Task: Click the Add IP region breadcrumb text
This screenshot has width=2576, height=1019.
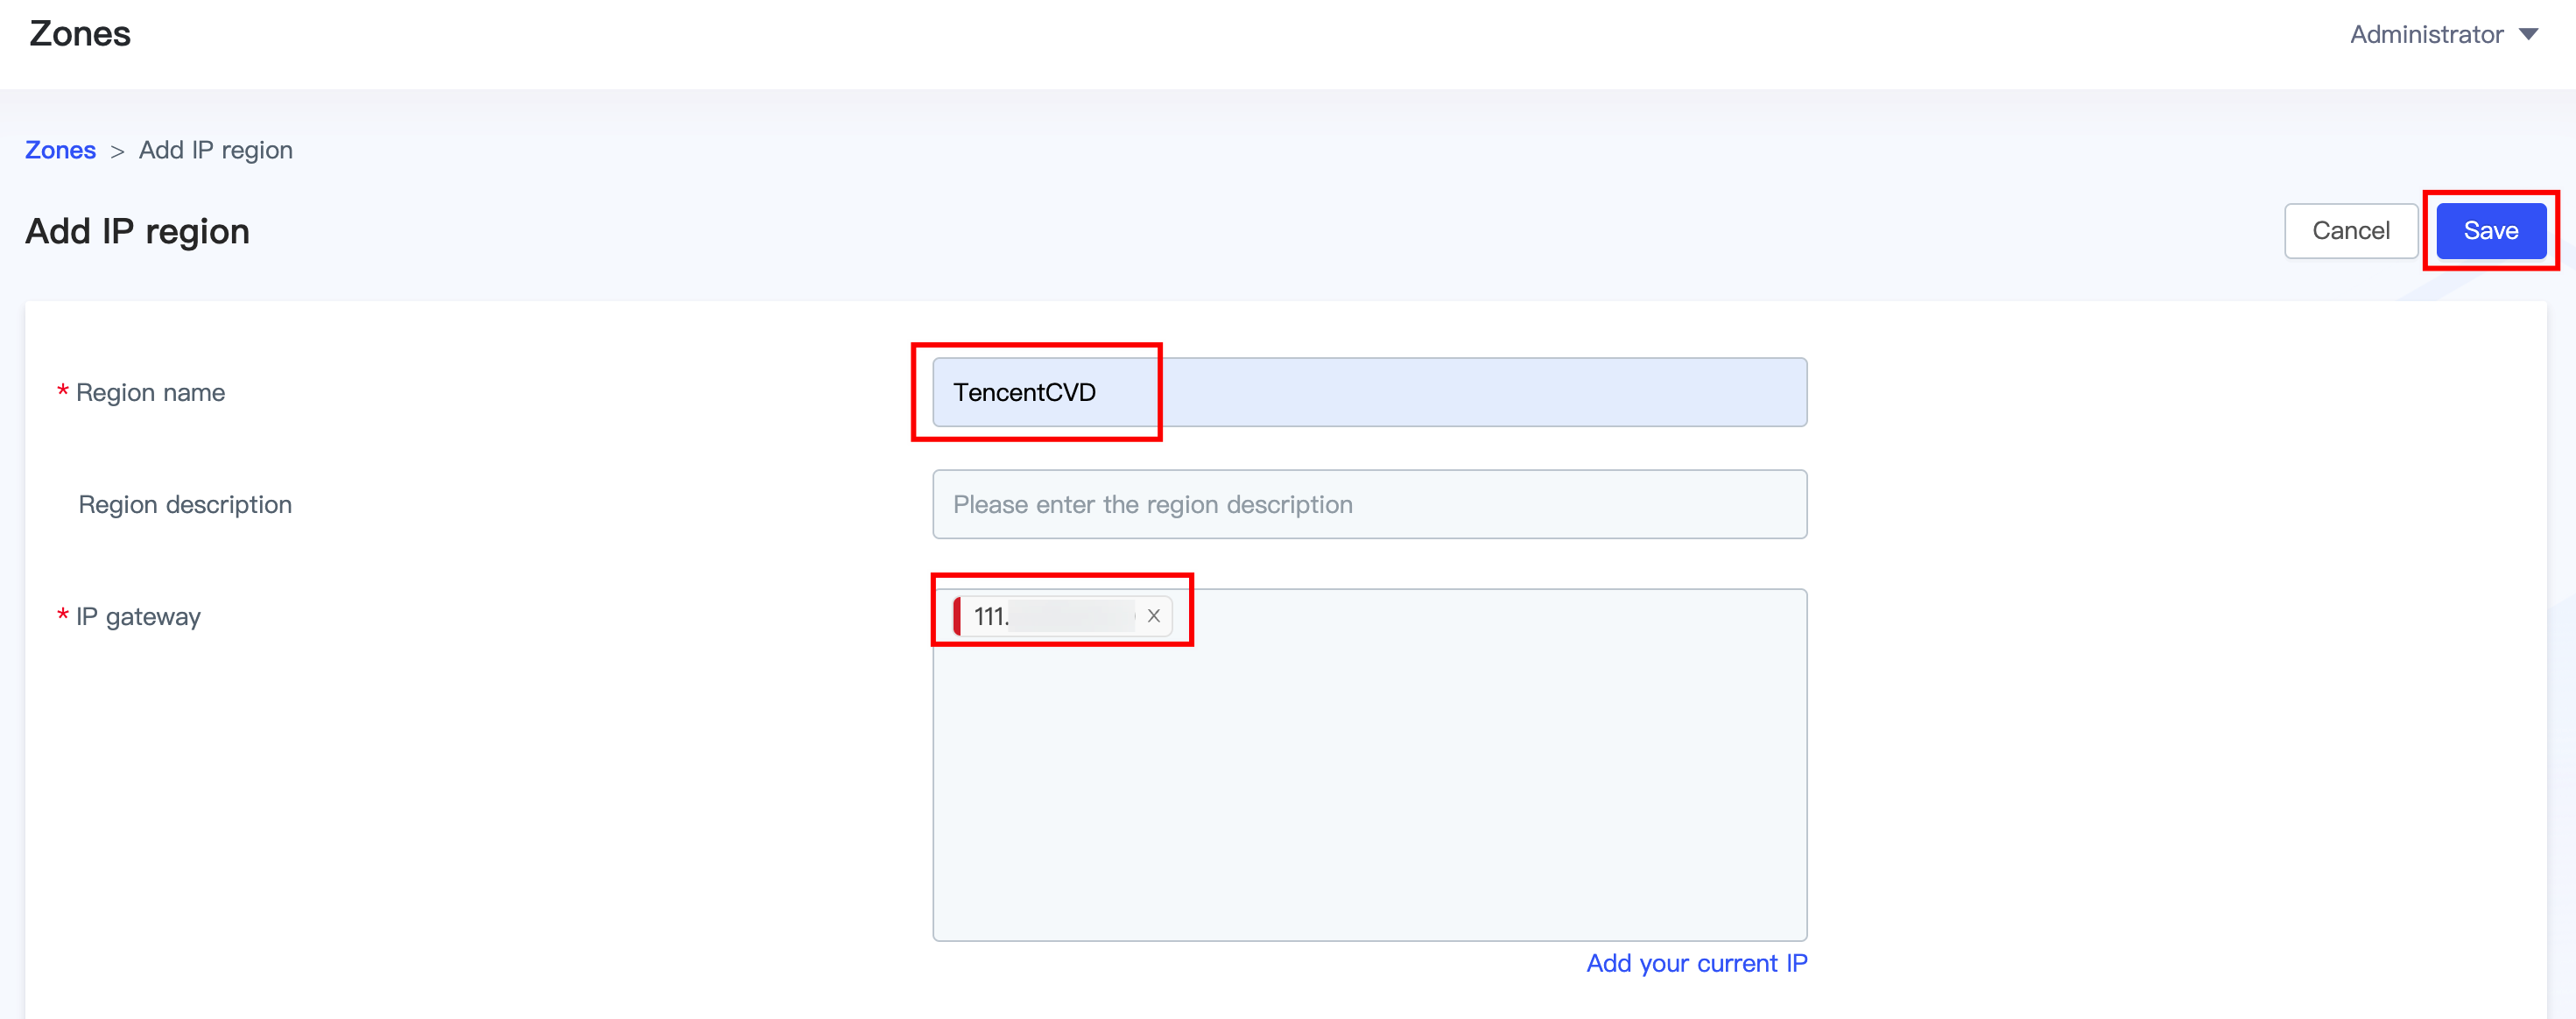Action: [x=216, y=150]
